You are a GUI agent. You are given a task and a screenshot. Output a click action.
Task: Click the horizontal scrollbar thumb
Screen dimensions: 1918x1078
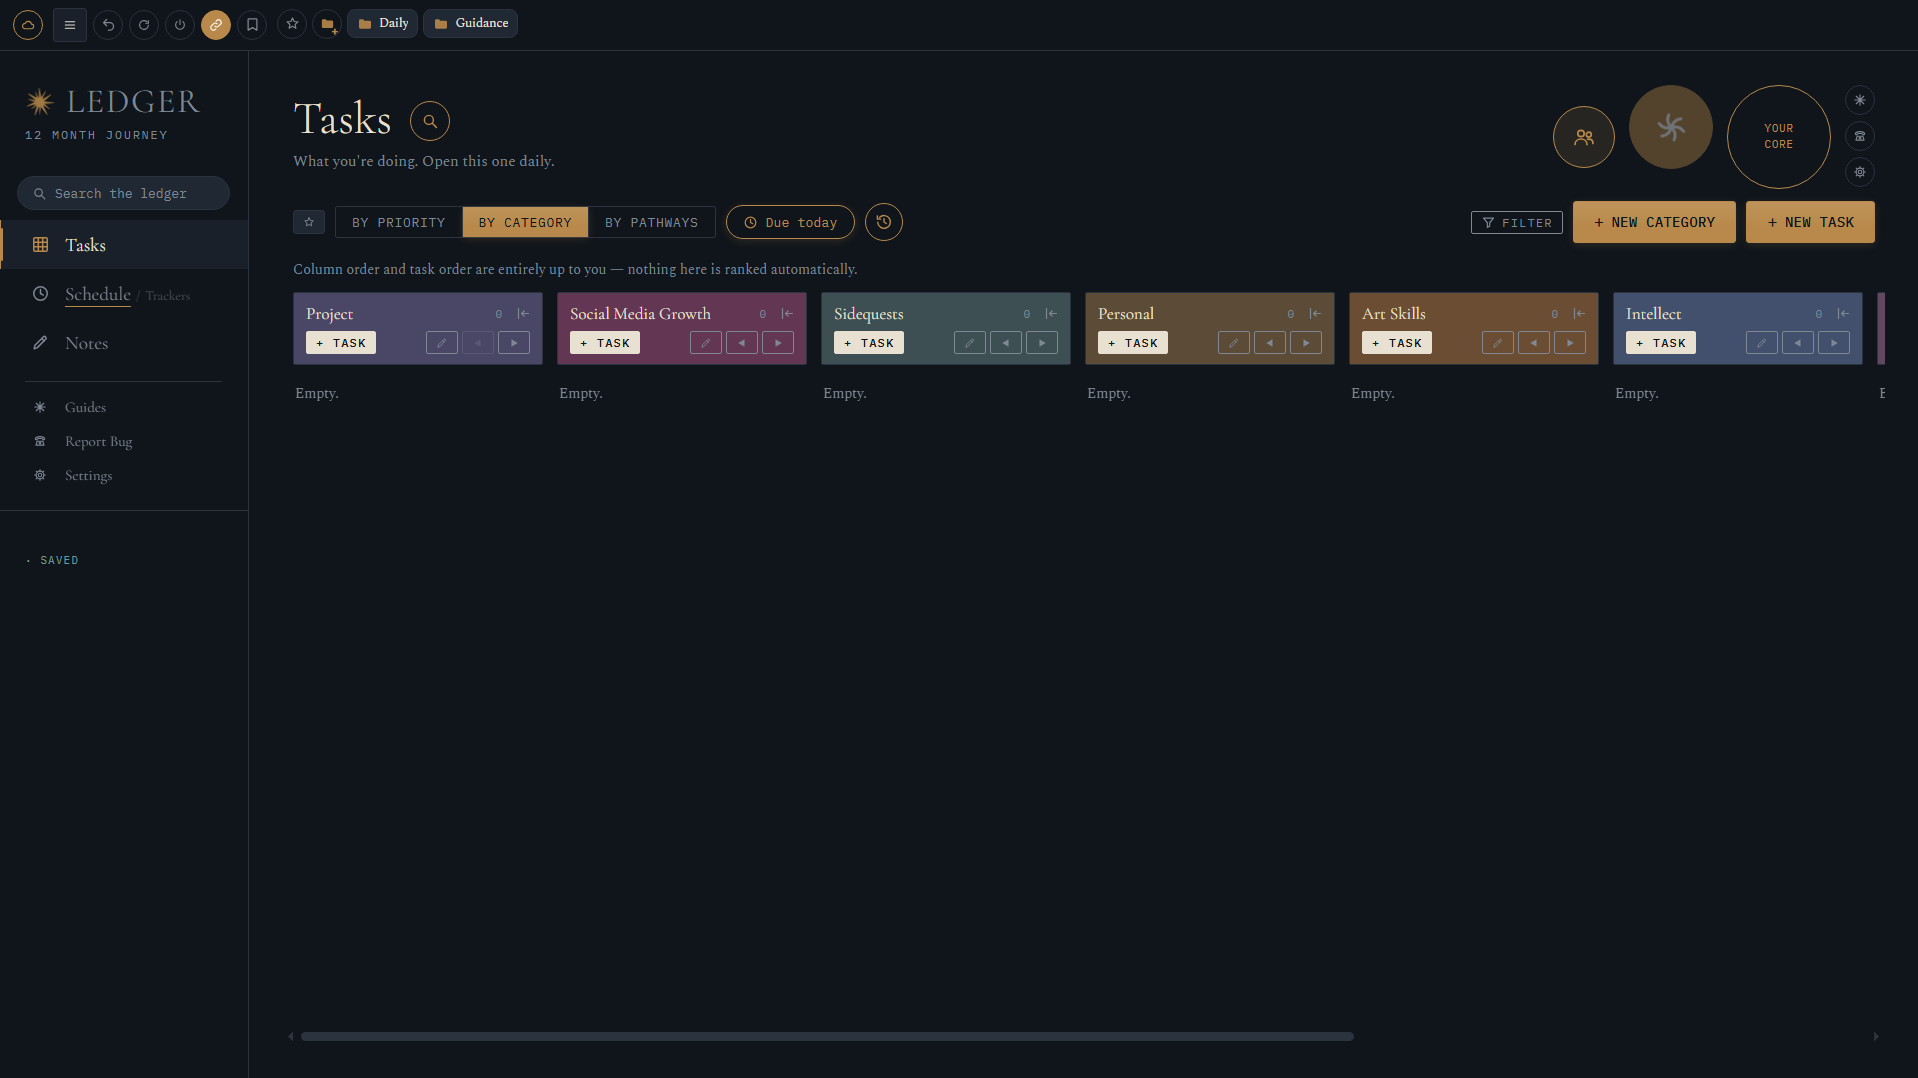[x=827, y=1036]
